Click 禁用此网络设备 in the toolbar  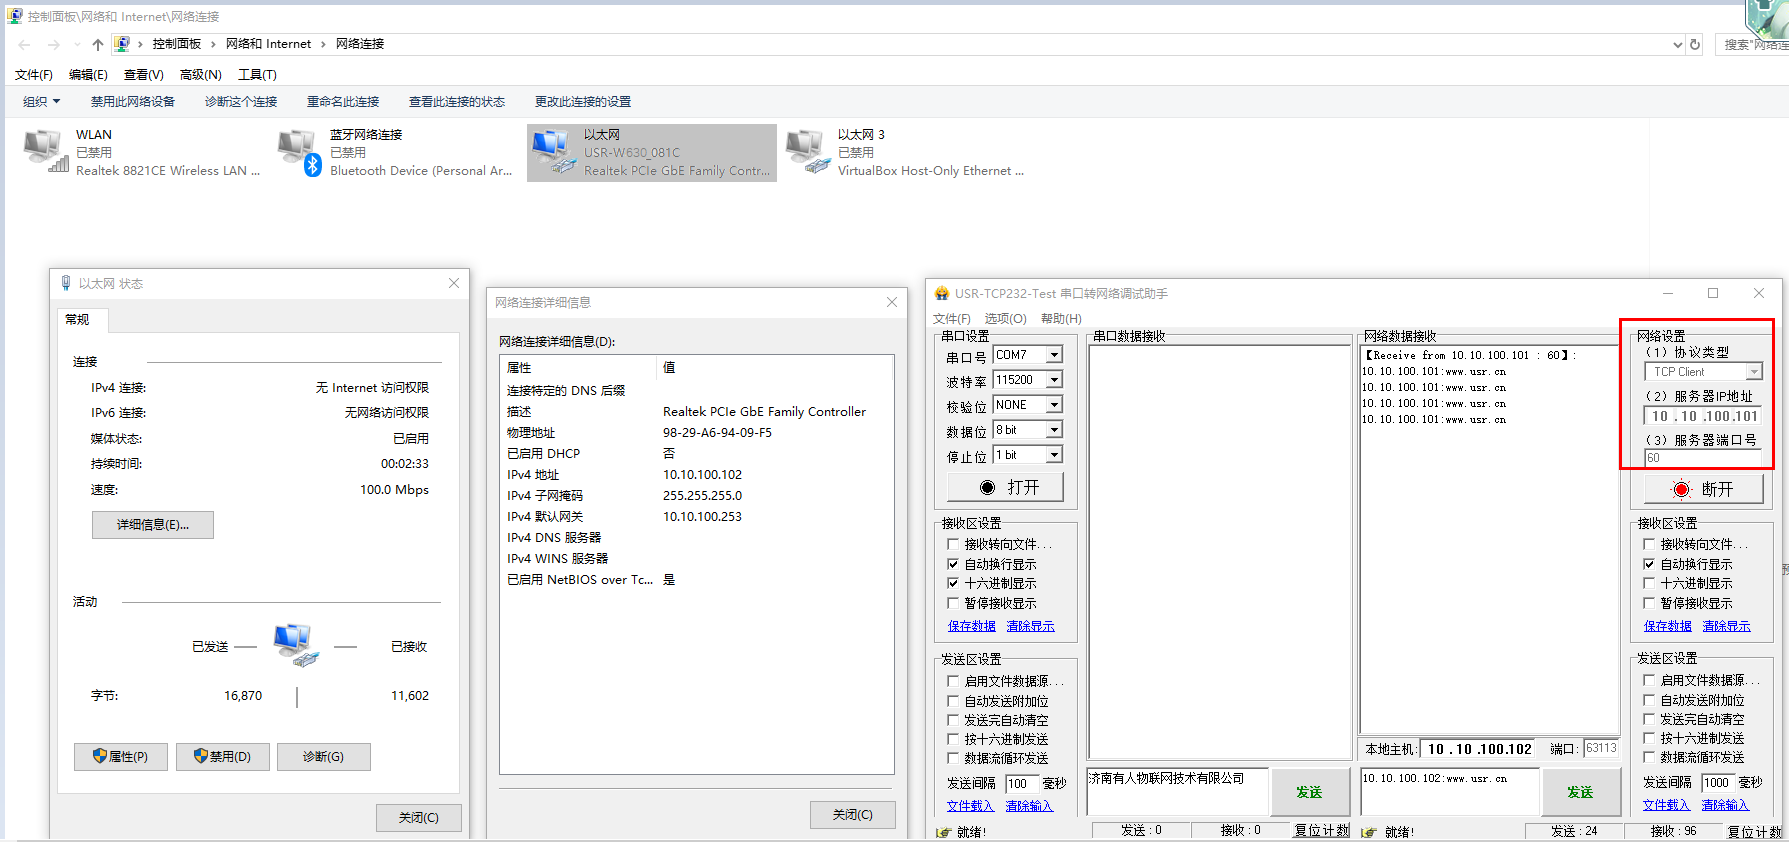click(x=132, y=102)
